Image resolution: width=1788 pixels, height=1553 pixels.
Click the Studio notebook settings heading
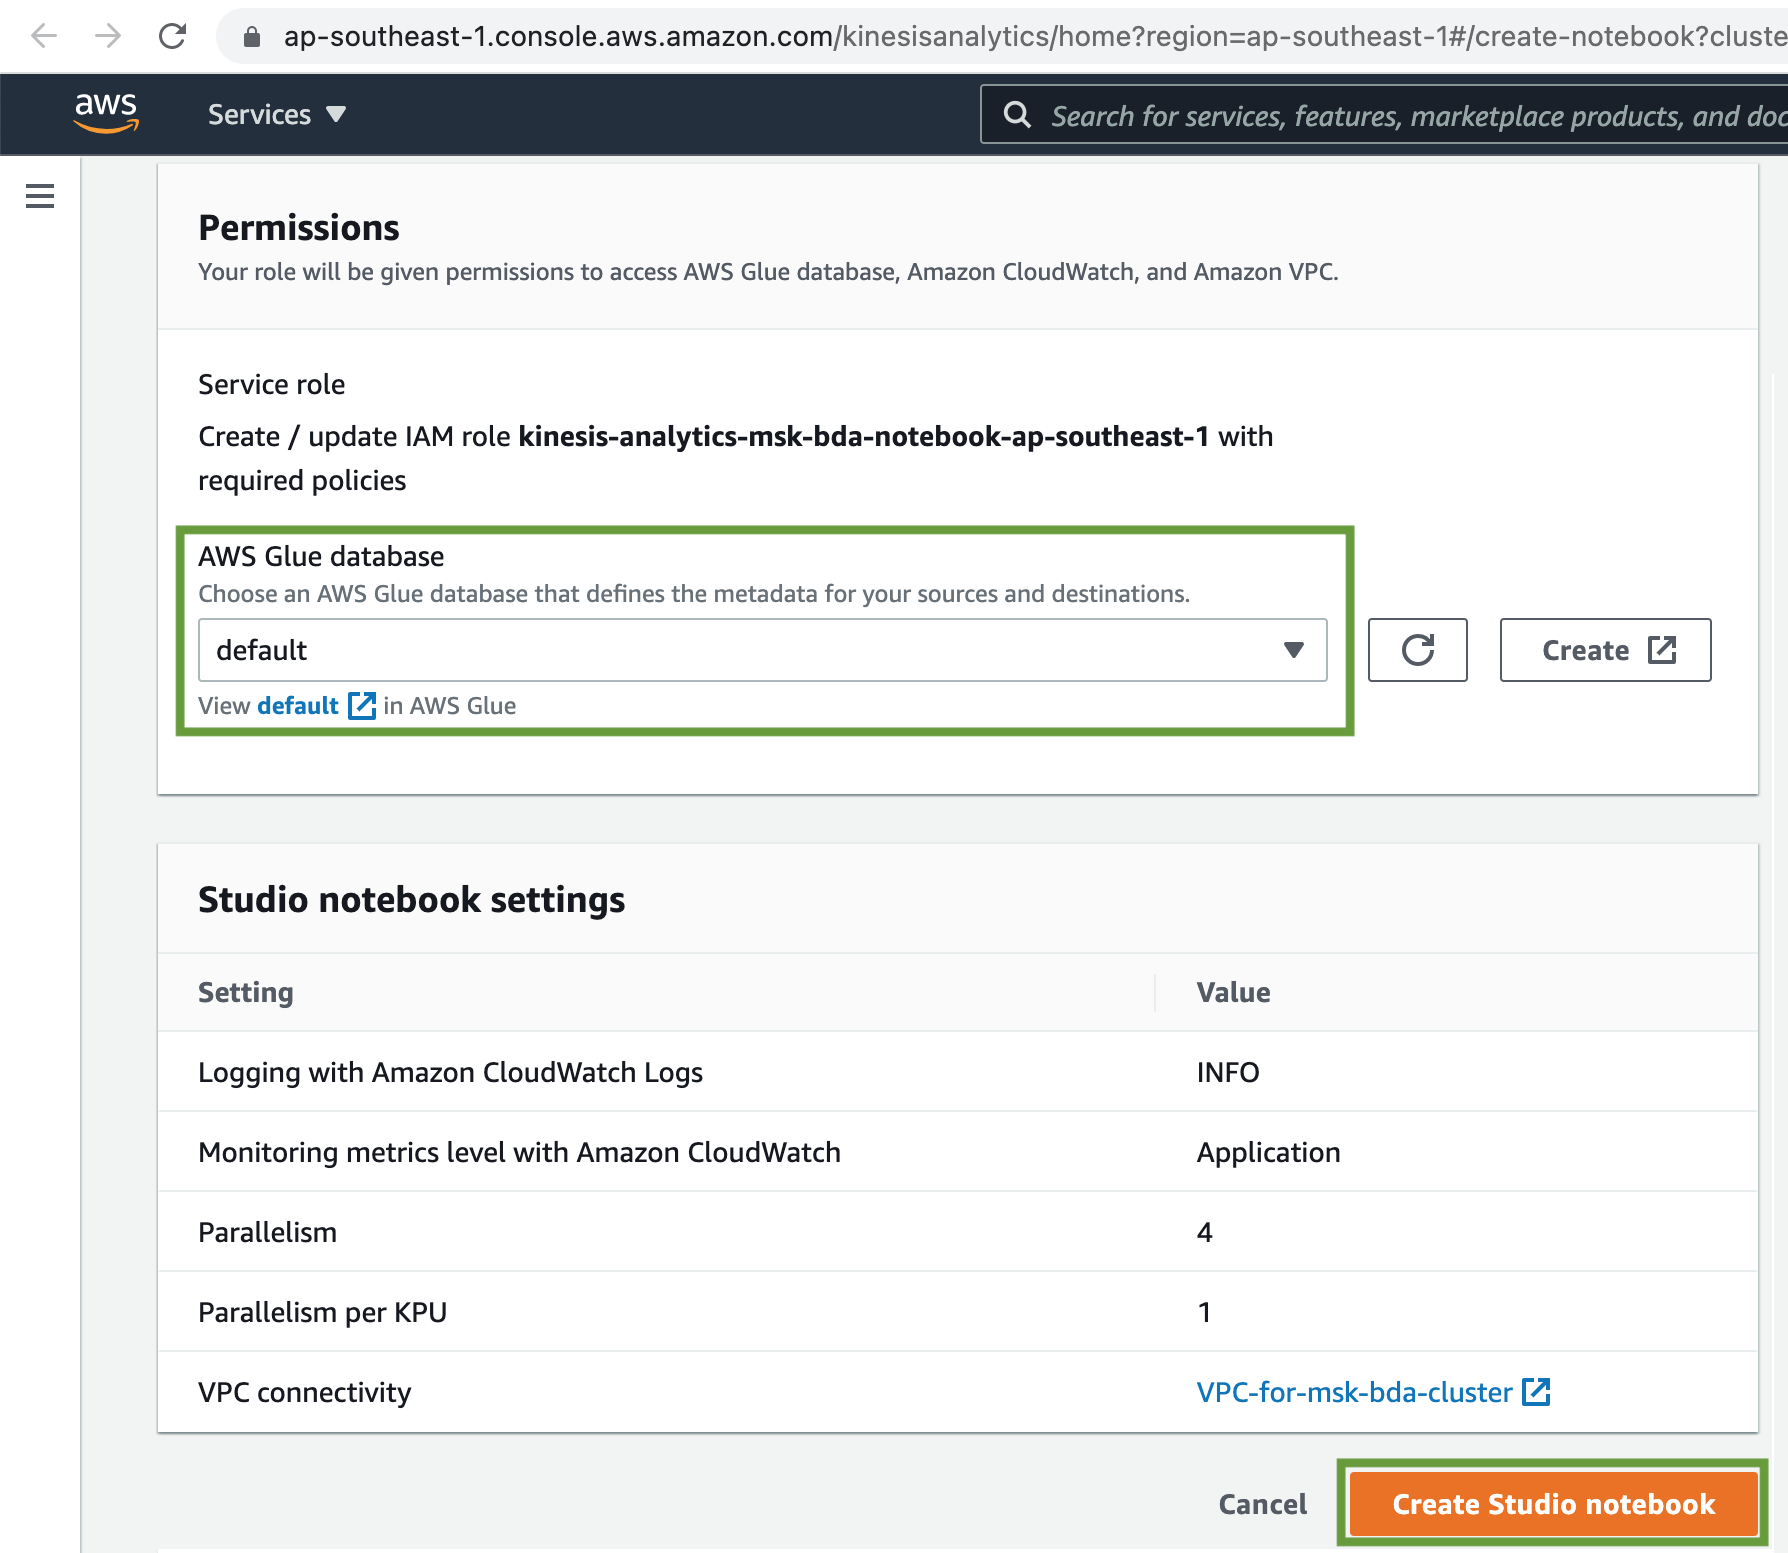click(411, 899)
